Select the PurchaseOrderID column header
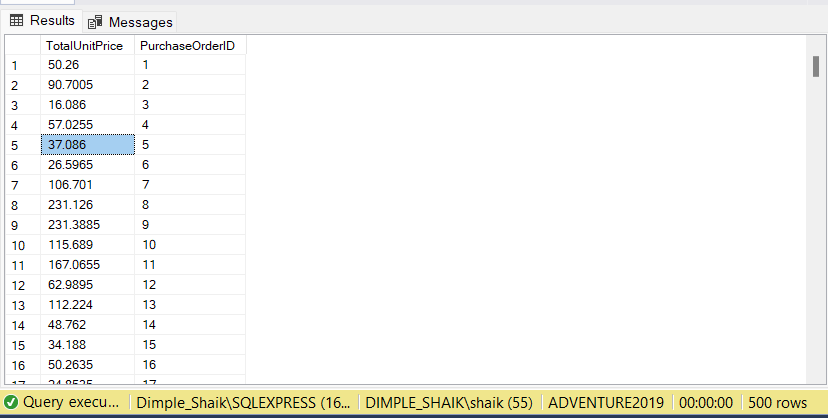 click(x=187, y=46)
